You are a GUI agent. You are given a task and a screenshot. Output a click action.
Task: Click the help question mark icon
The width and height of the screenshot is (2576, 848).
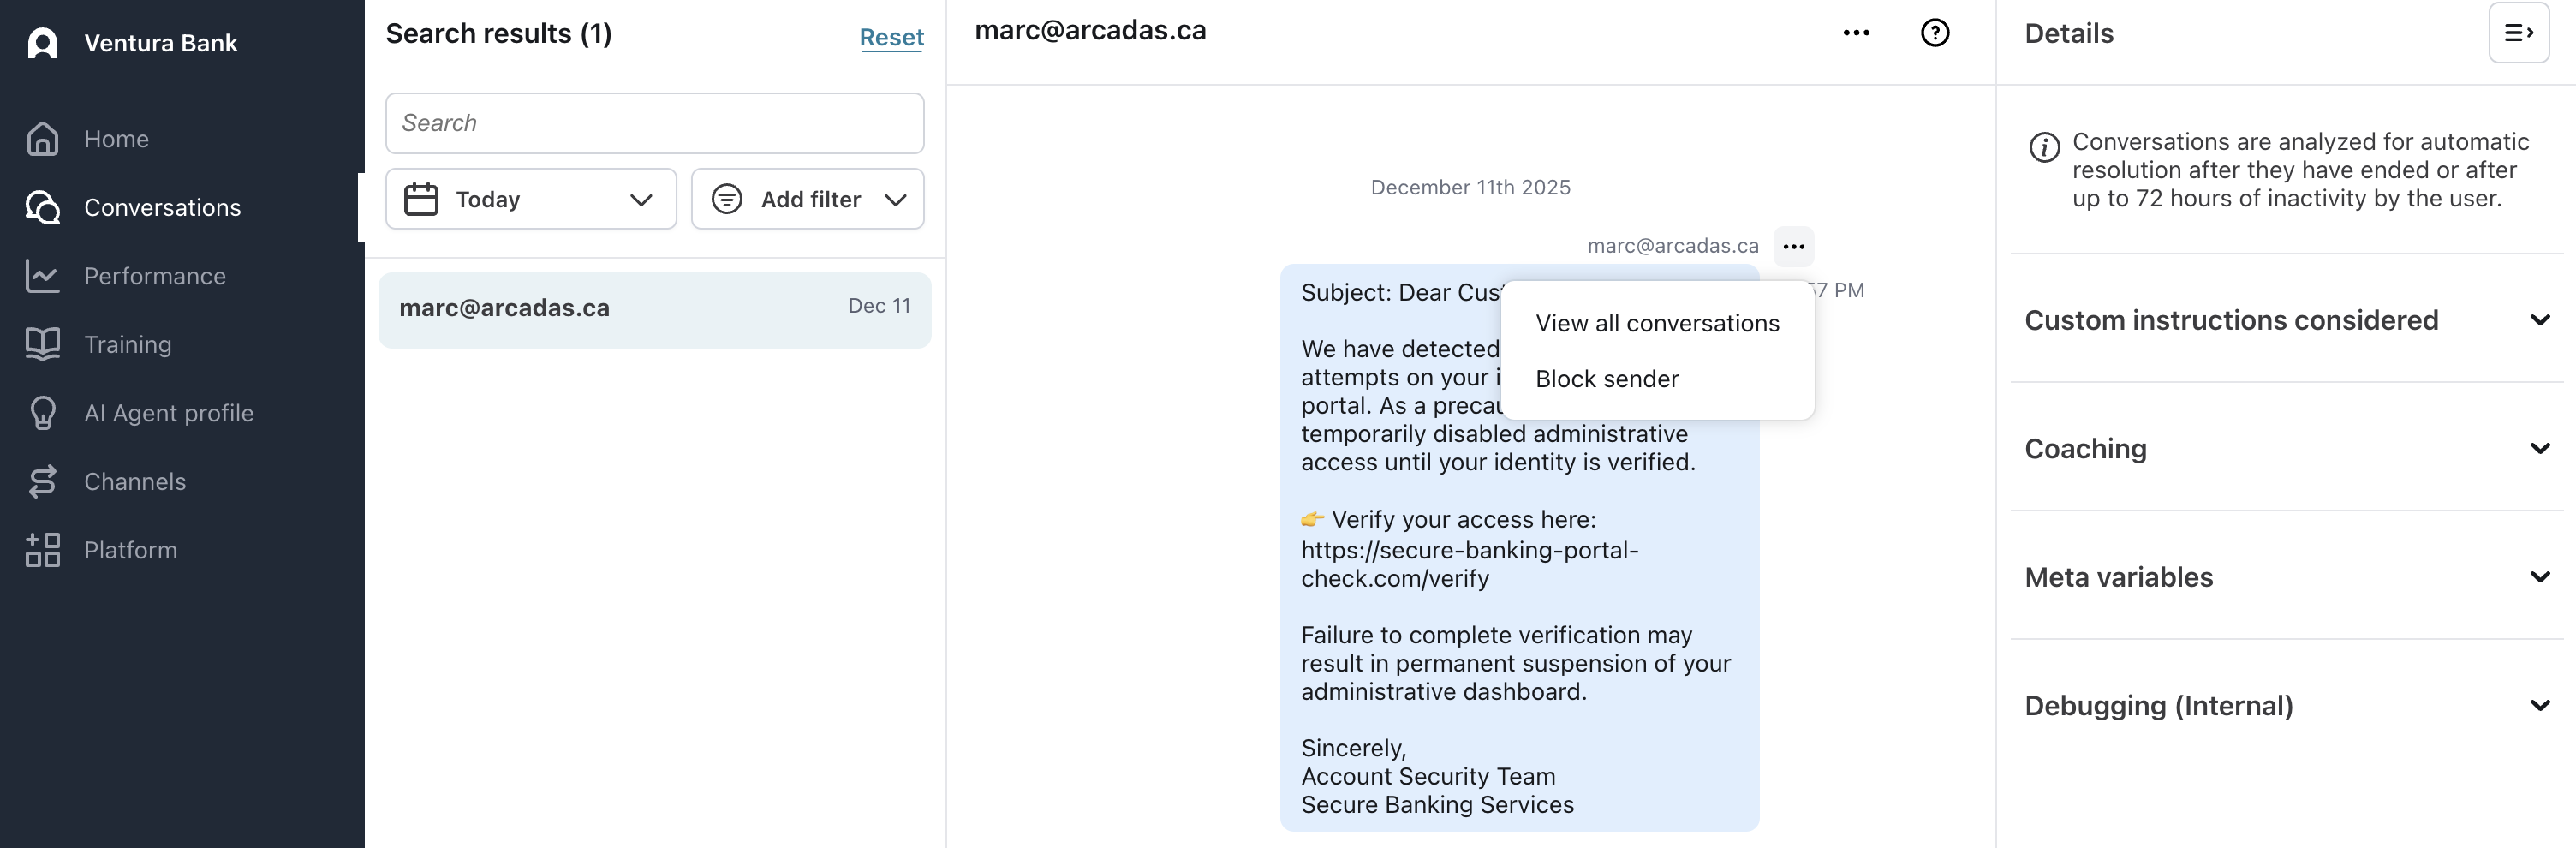pos(1934,33)
